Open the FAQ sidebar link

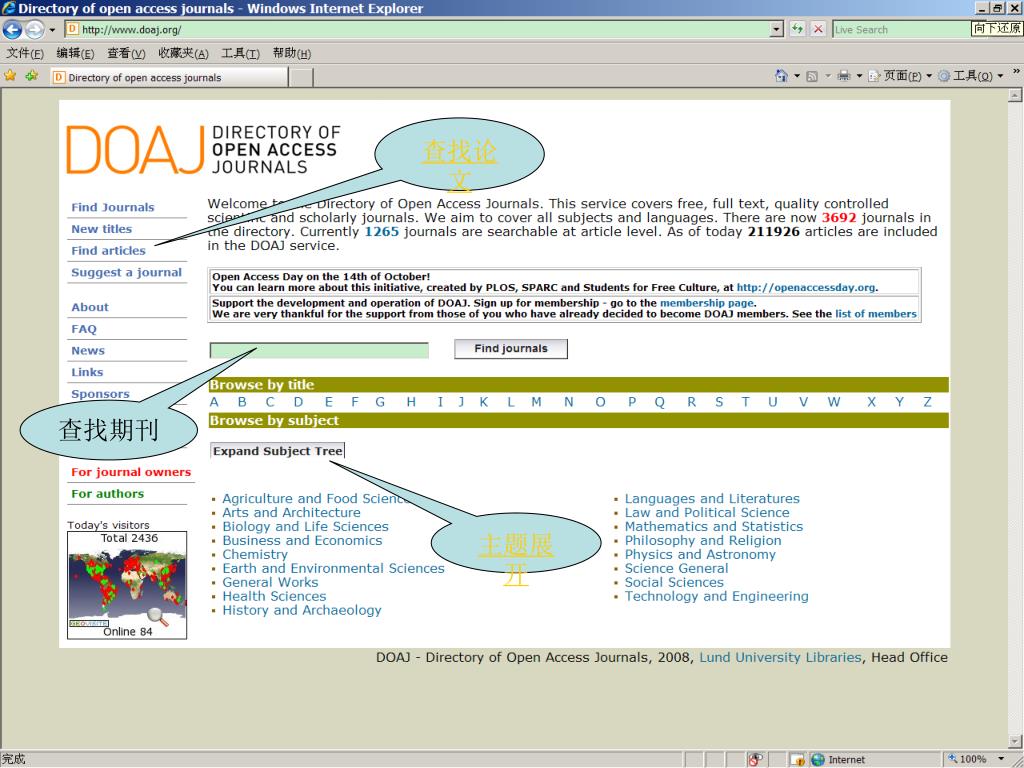pyautogui.click(x=84, y=329)
